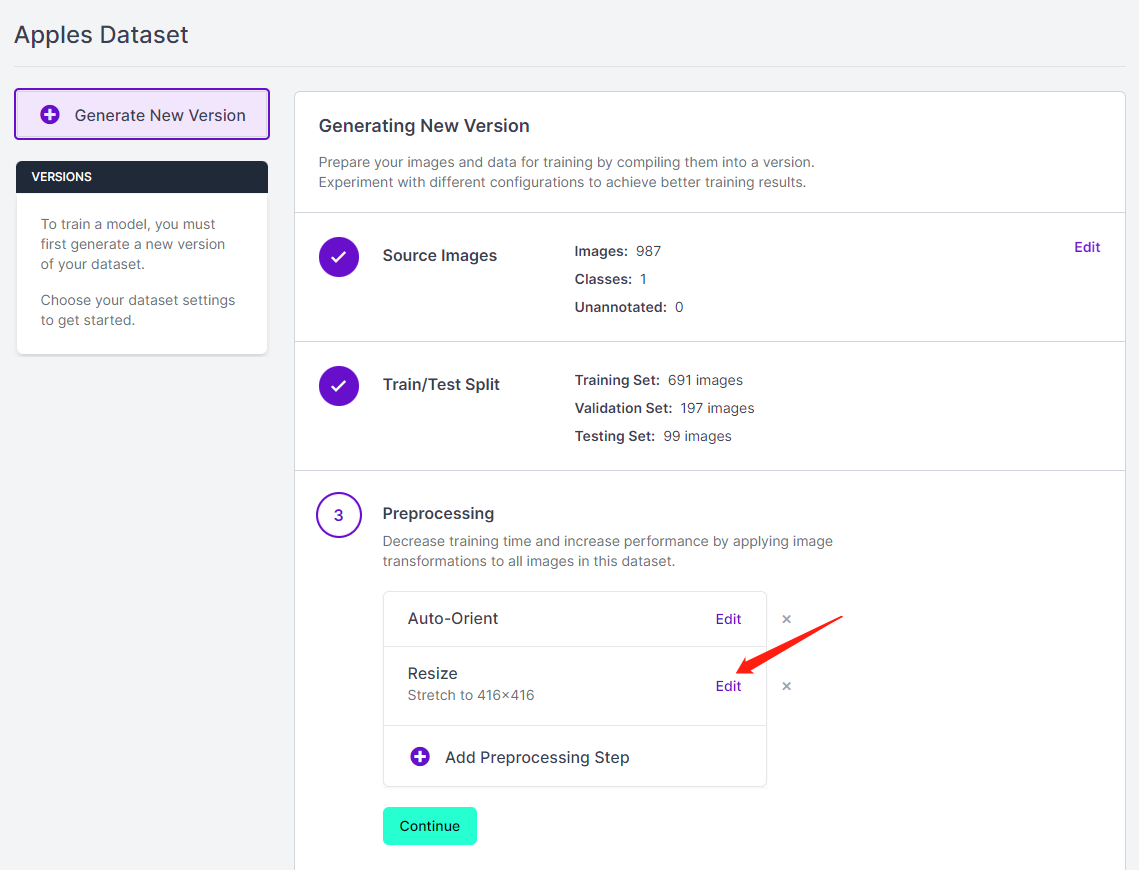The image size is (1139, 870).
Task: Click the Generating New Version heading
Action: pos(423,126)
